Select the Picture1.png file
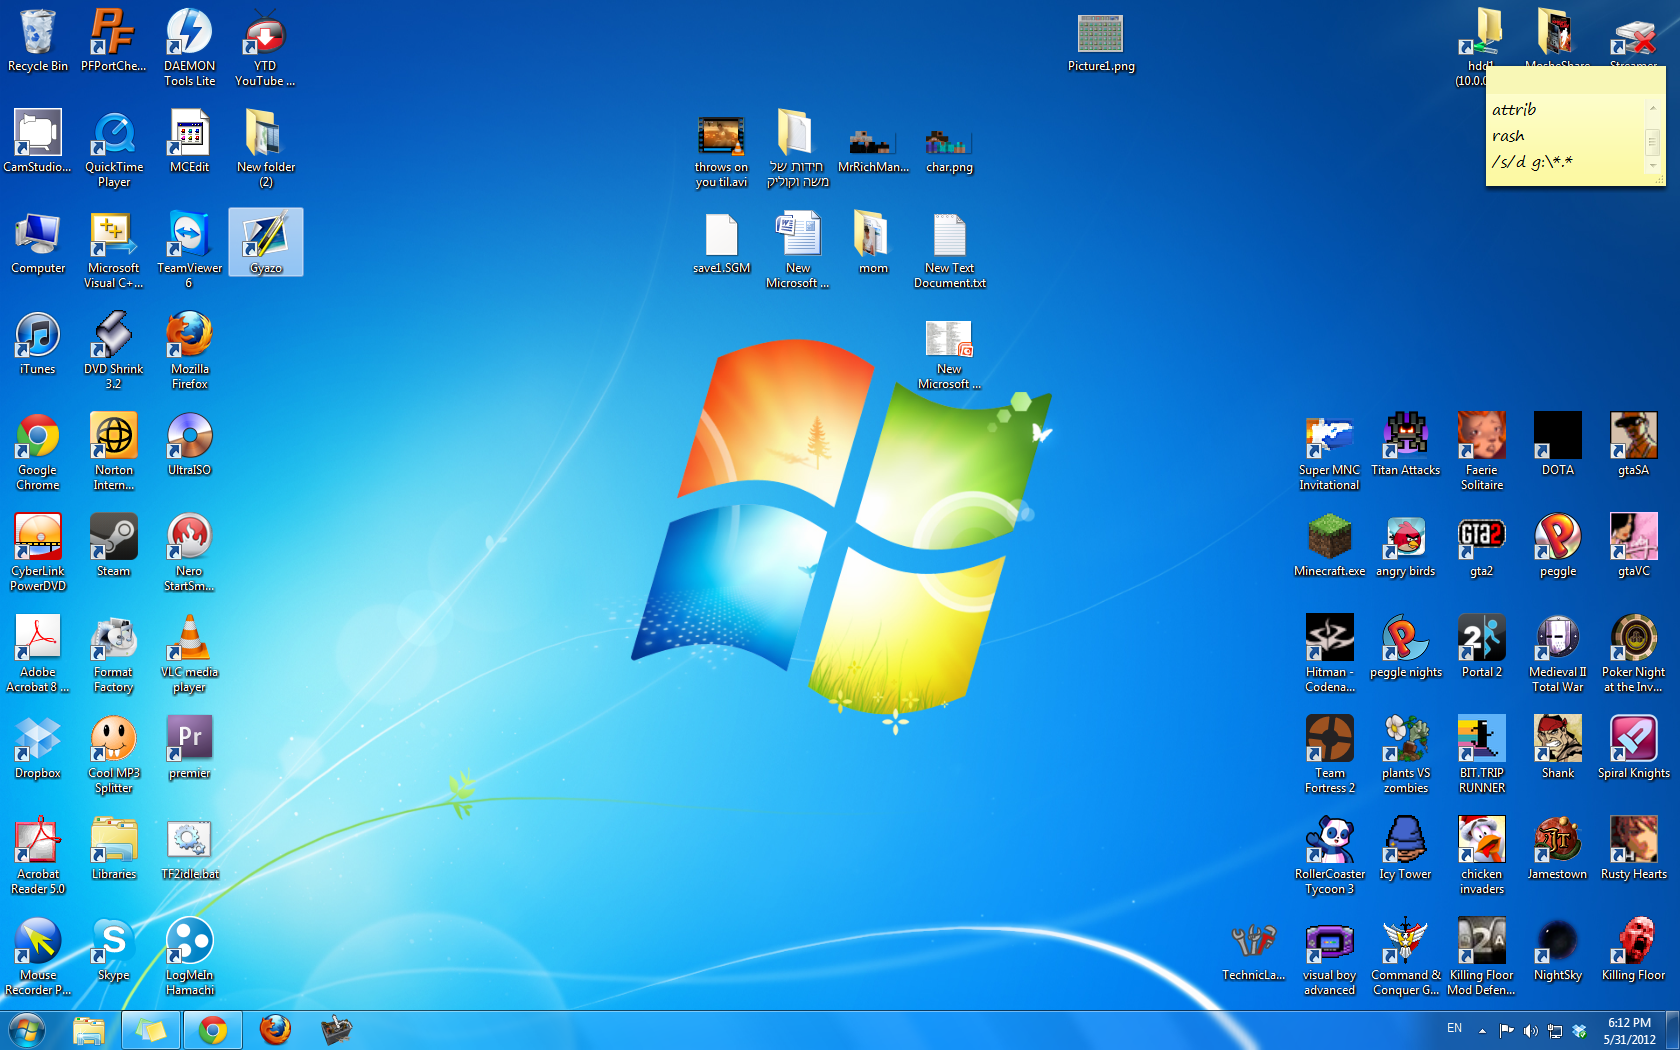This screenshot has width=1680, height=1050. coord(1101,42)
